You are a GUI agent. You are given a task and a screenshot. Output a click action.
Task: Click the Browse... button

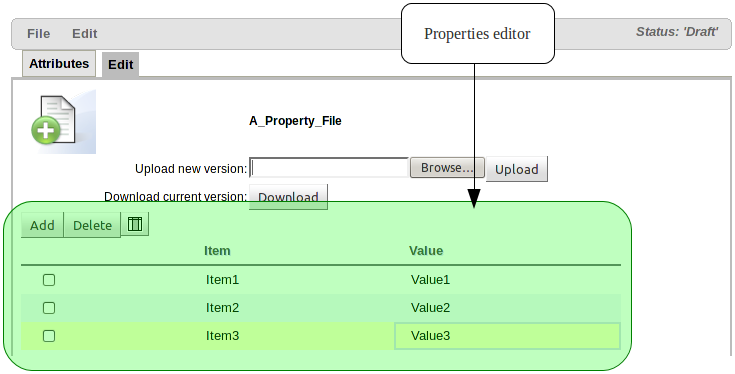447,168
